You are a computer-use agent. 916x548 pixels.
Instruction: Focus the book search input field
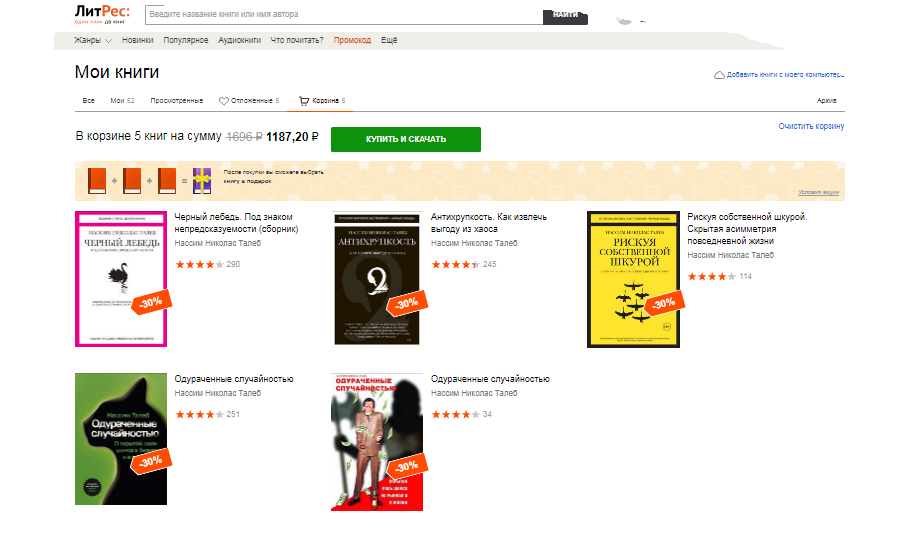coord(344,14)
